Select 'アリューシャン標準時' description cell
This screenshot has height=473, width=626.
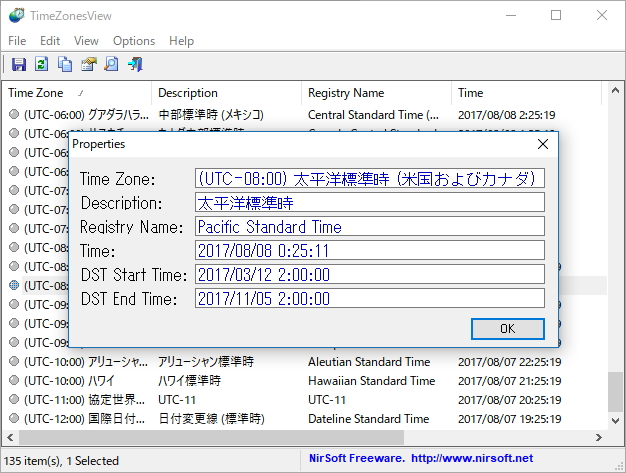(x=206, y=362)
